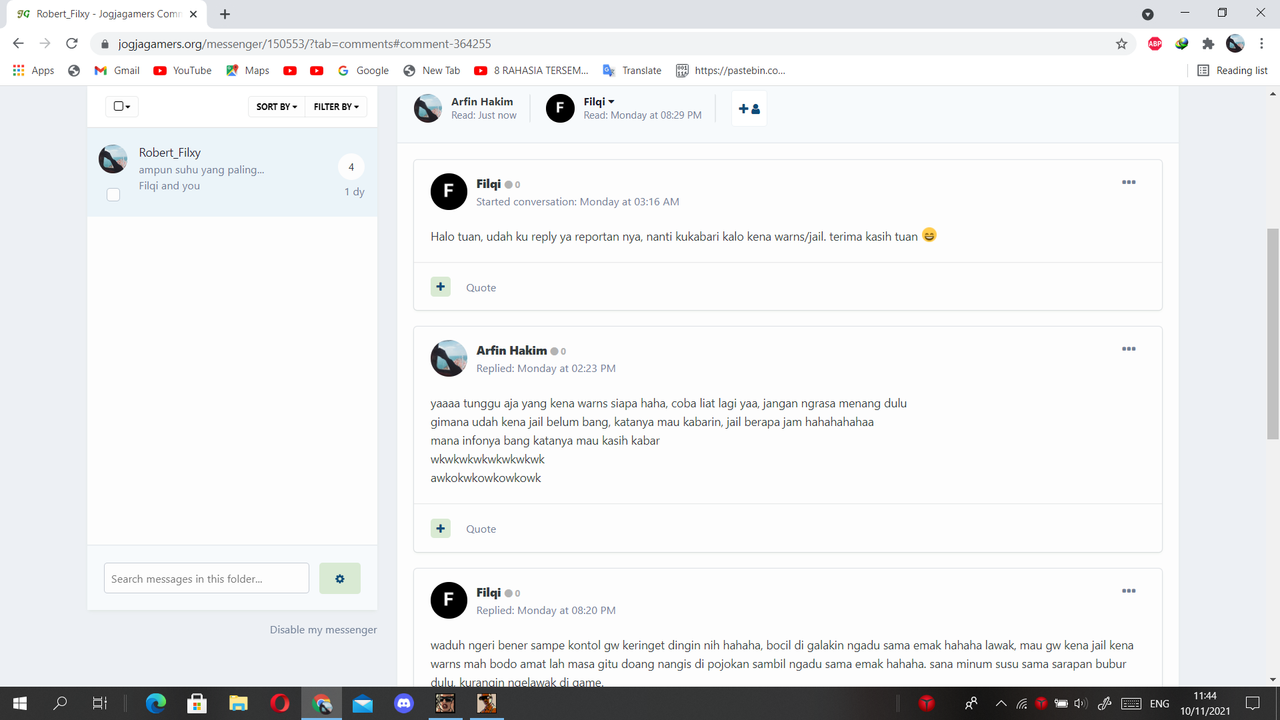Open the Extensions puzzle icon
1280x720 pixels.
1208,44
